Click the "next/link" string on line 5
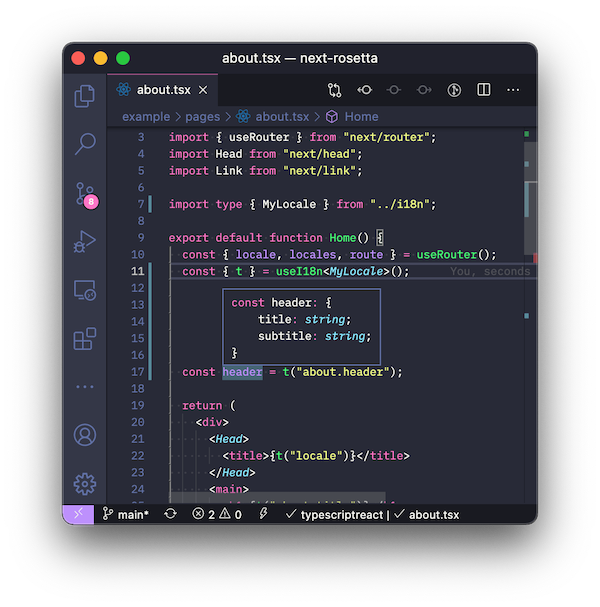The image size is (600, 607). click(319, 171)
